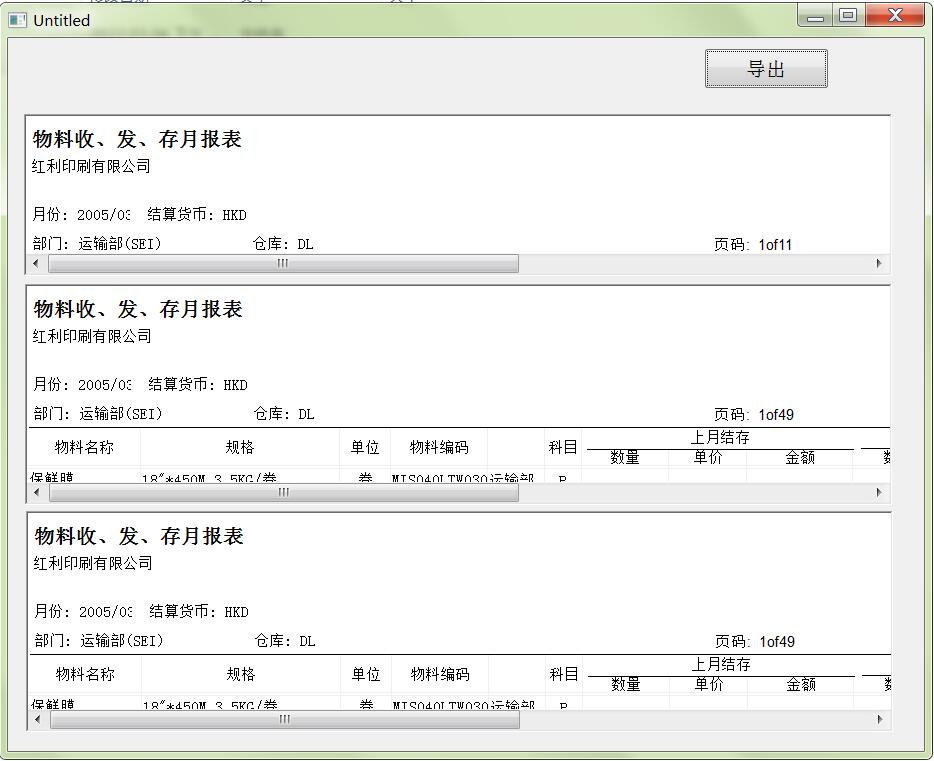Click 月份: 2005/03 text in first panel
The image size is (934, 761).
click(x=81, y=215)
